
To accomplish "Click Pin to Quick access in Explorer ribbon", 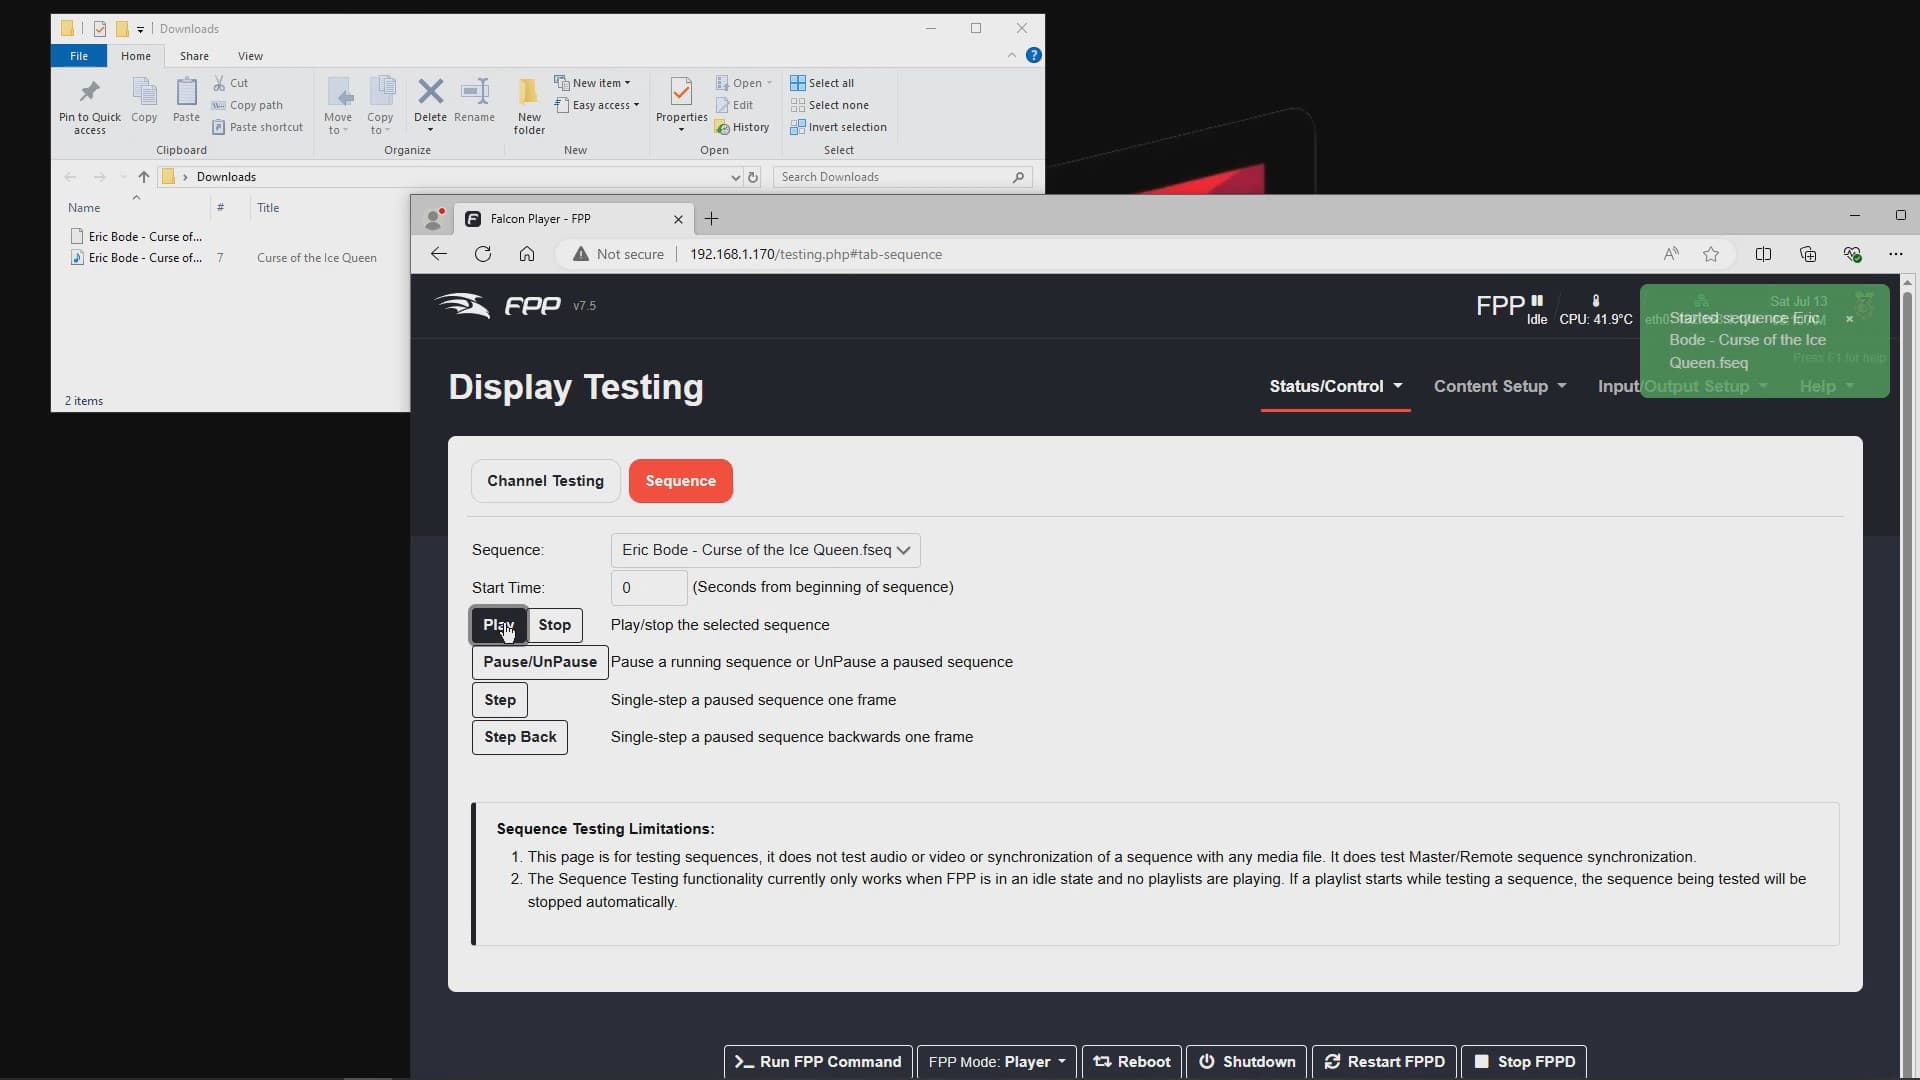I will click(x=89, y=106).
